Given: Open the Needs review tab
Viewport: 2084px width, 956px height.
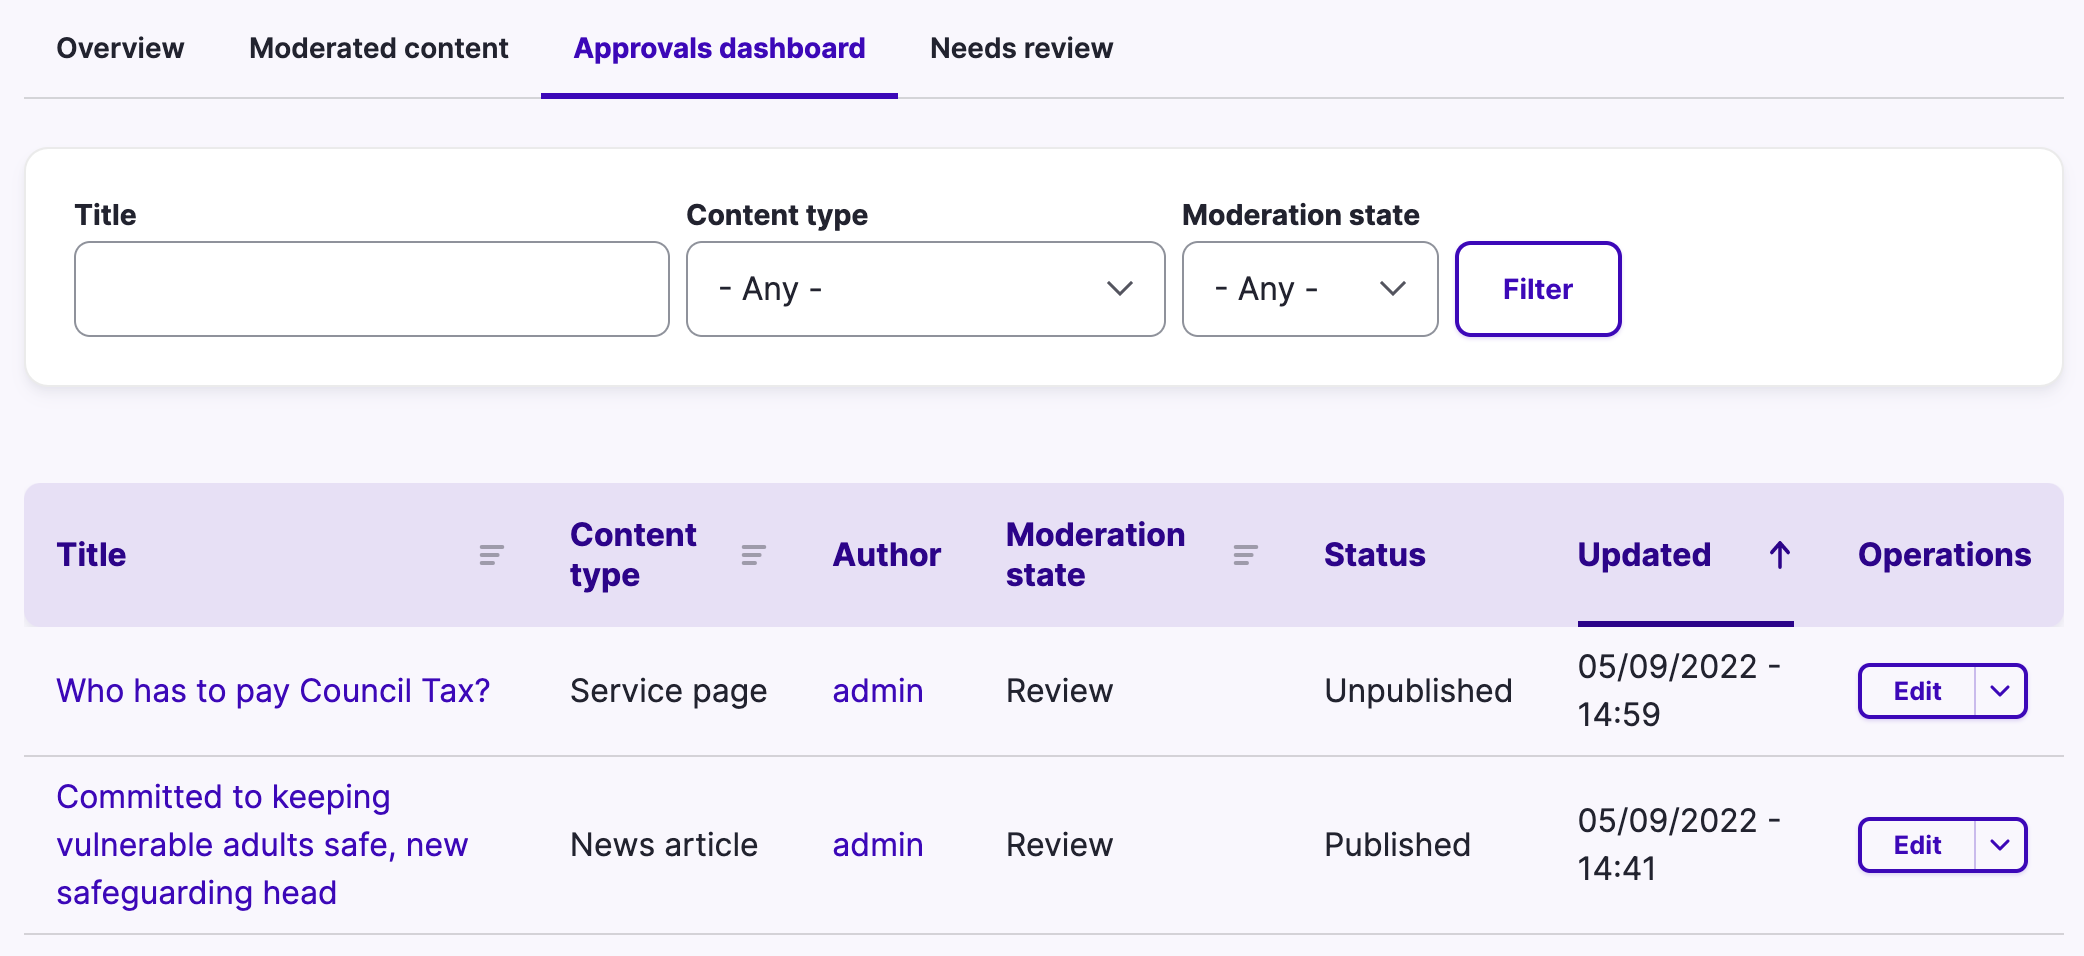Looking at the screenshot, I should click(1021, 48).
